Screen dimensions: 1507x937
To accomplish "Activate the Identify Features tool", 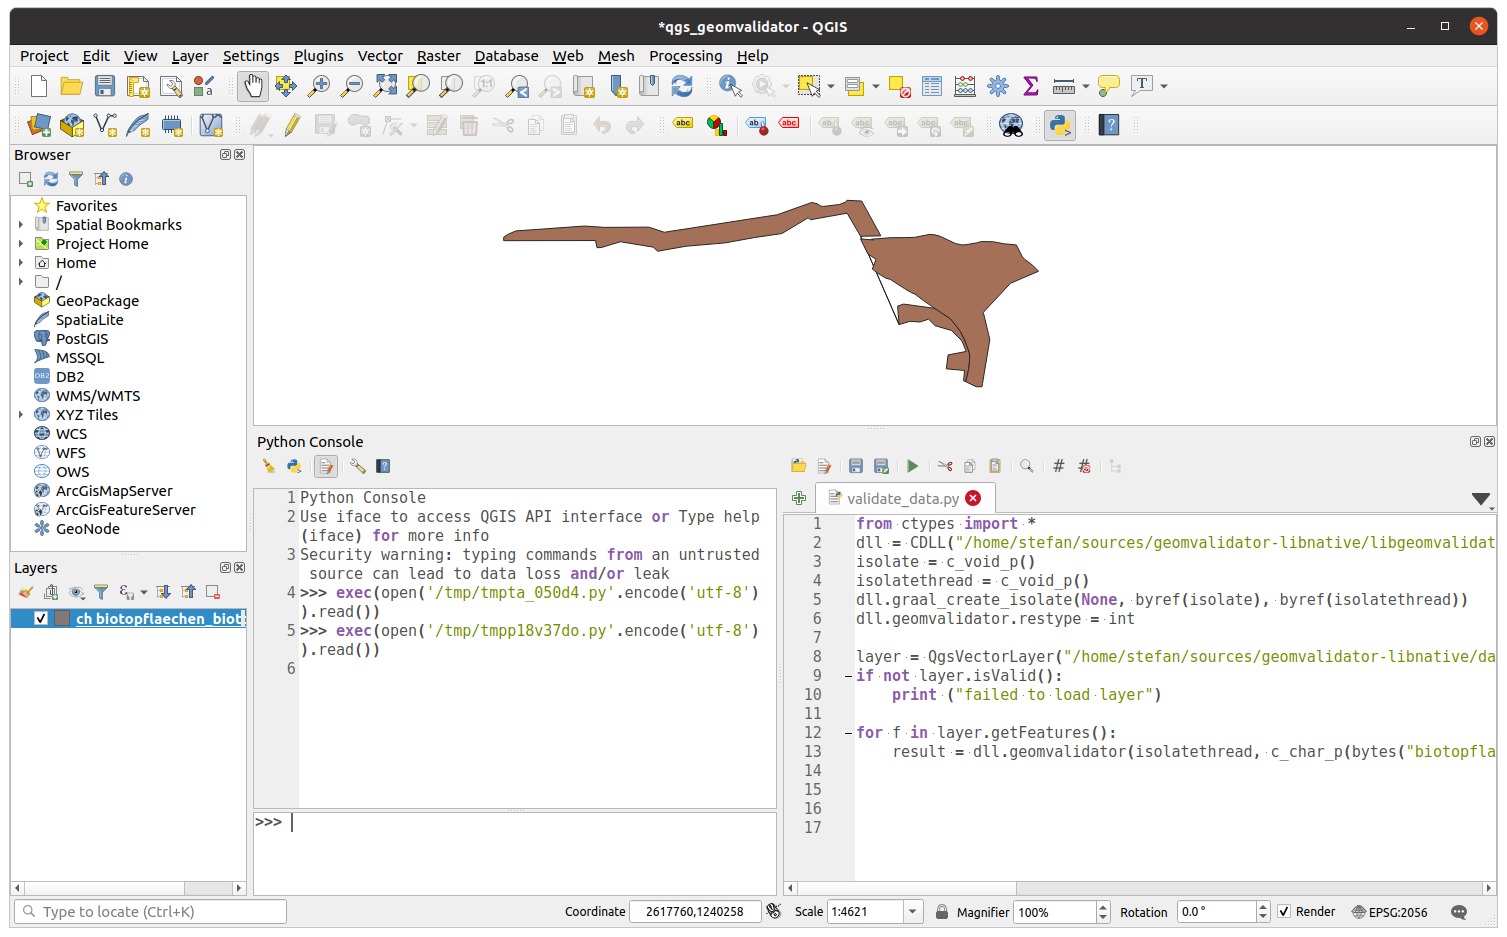I will click(x=731, y=86).
